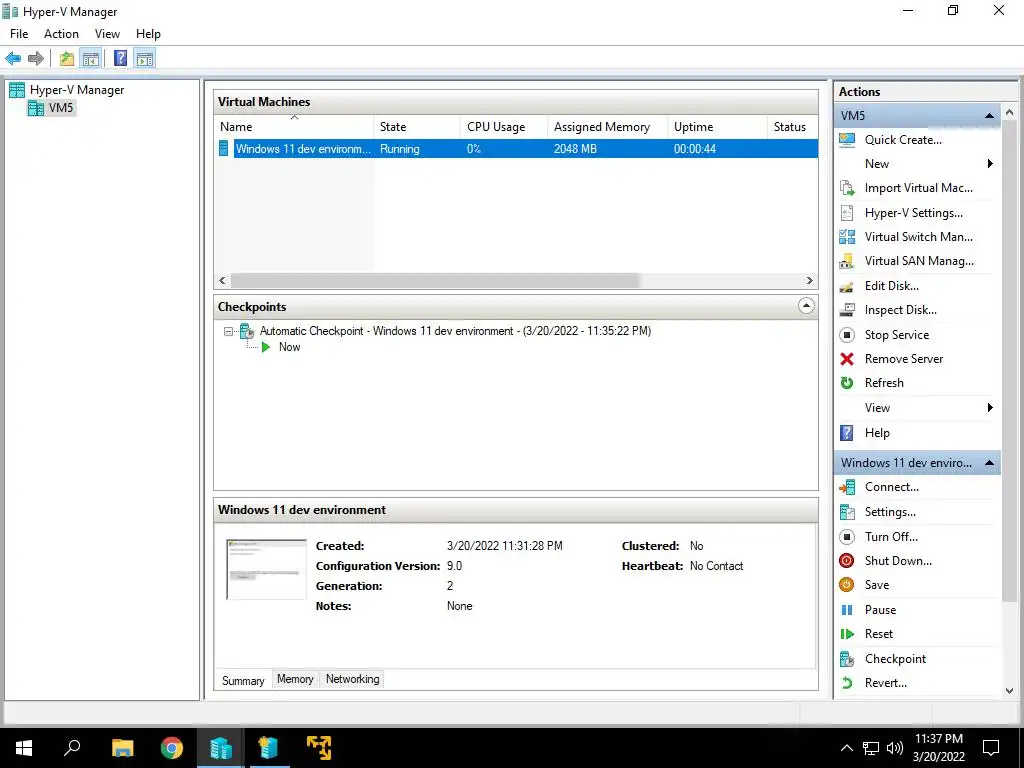Click the Back arrow toolbar icon
This screenshot has height=768, width=1024.
pyautogui.click(x=13, y=59)
